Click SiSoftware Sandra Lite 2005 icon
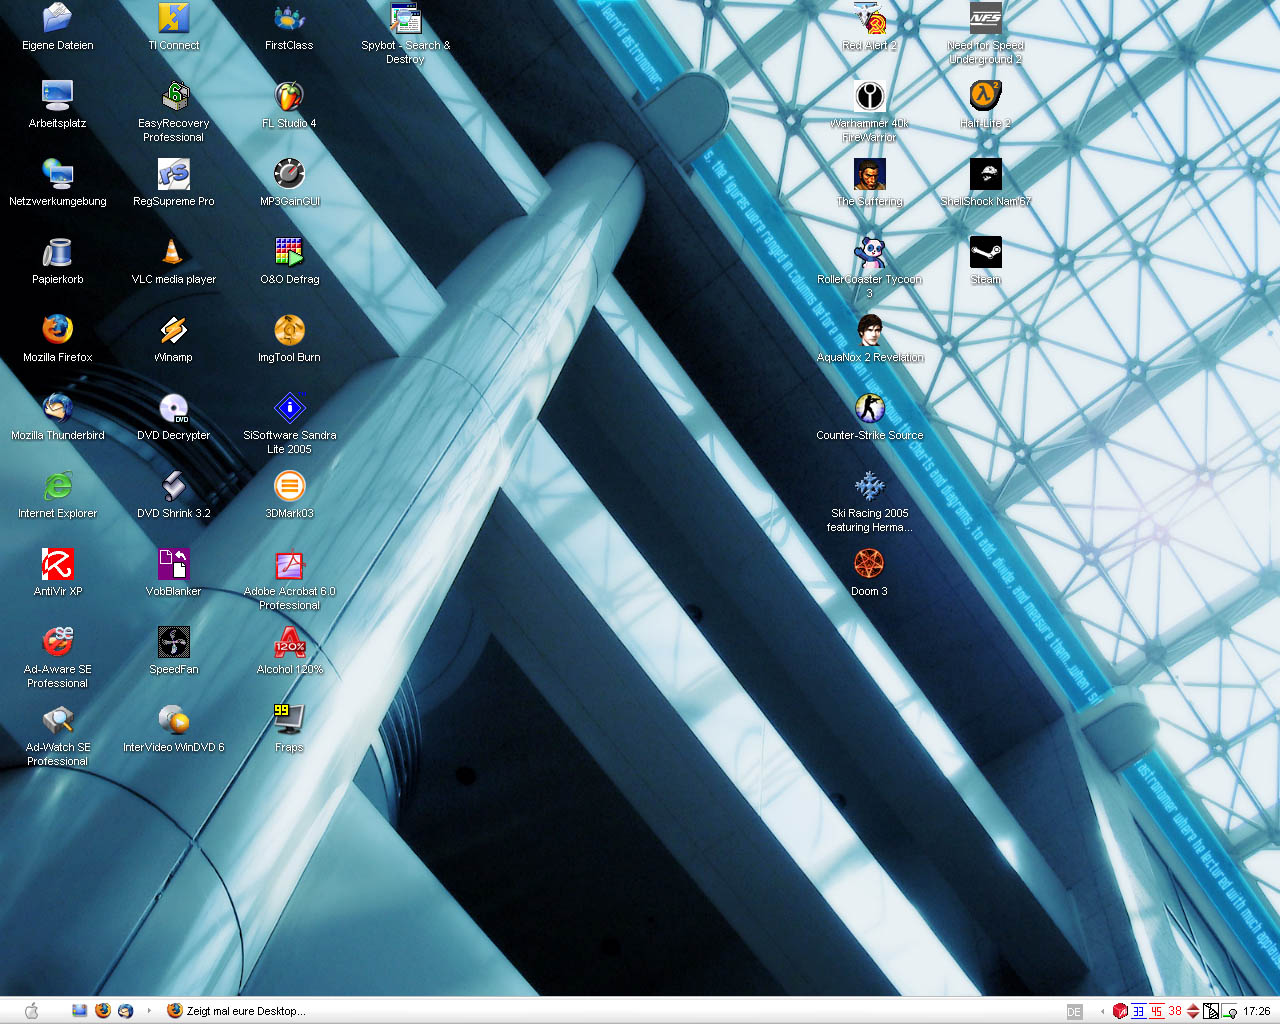The height and width of the screenshot is (1024, 1280). 290,408
